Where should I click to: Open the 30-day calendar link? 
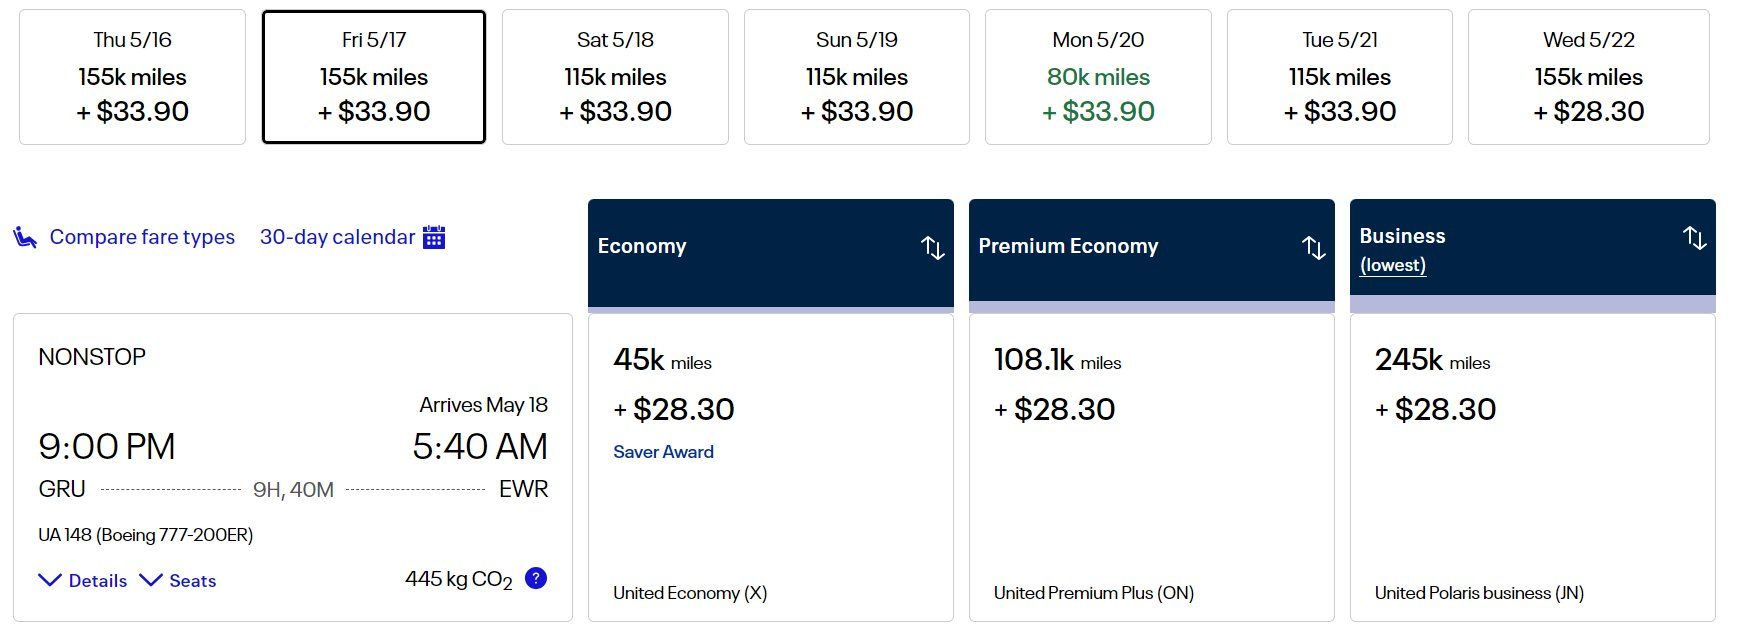point(337,237)
